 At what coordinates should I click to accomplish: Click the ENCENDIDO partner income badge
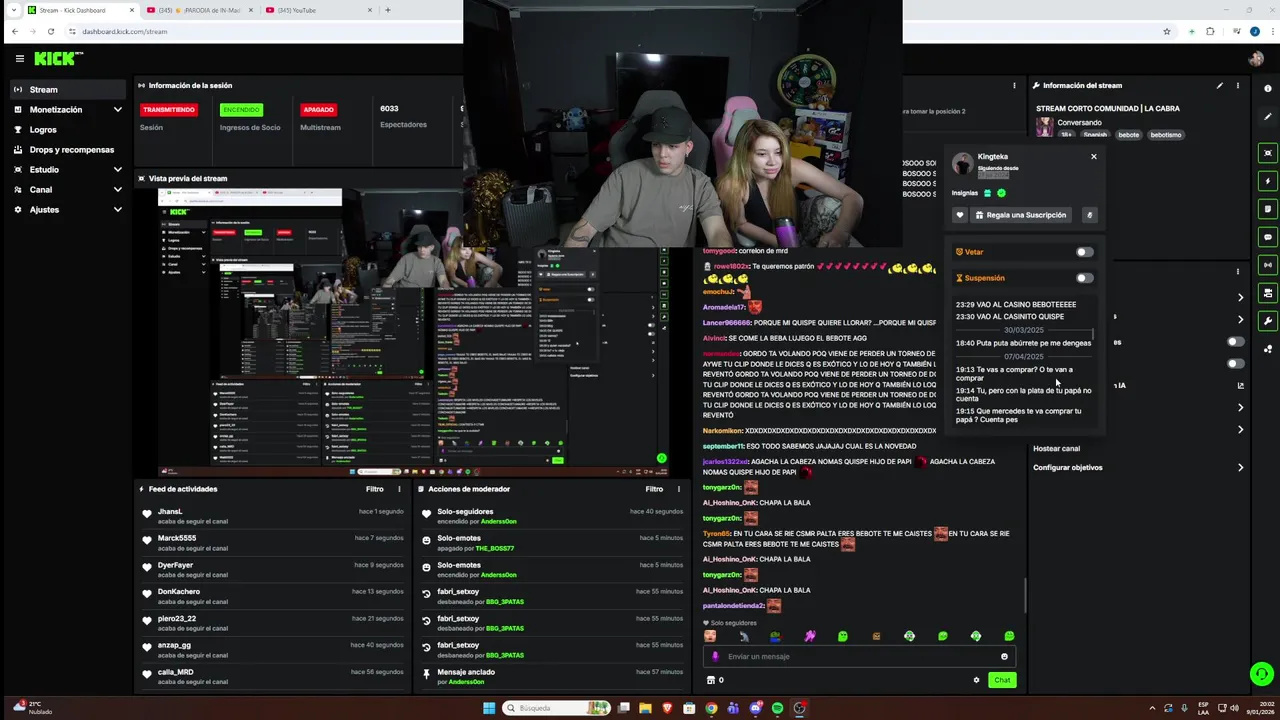click(x=241, y=110)
